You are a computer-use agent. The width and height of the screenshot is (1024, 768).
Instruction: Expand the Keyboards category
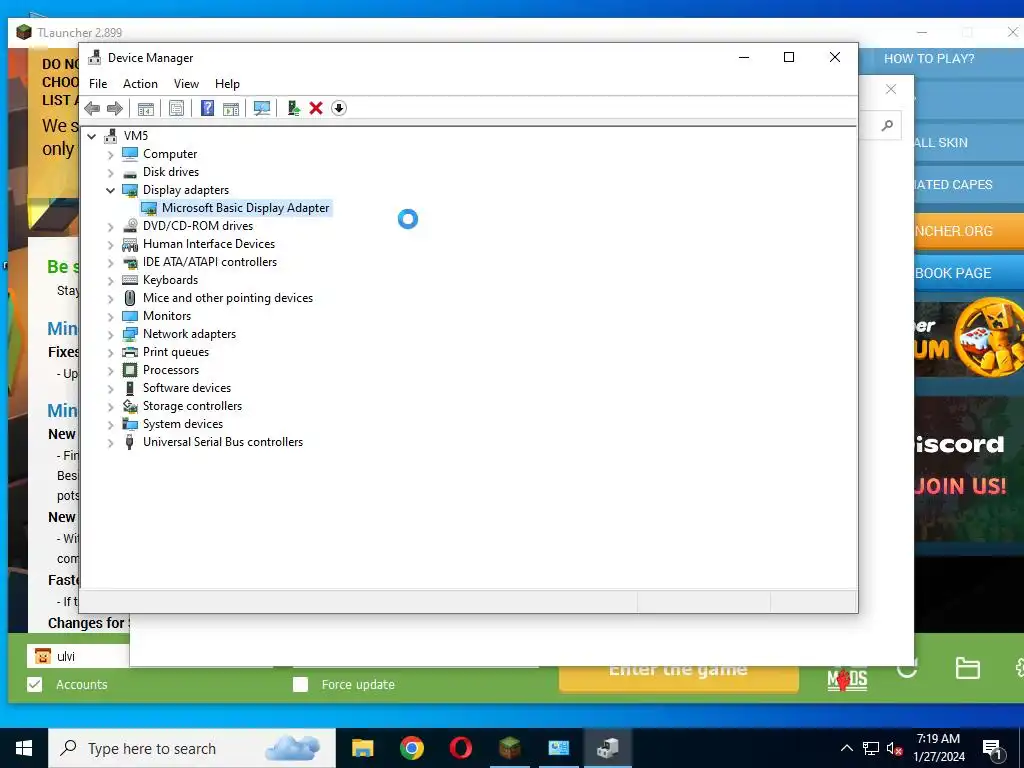coord(110,280)
